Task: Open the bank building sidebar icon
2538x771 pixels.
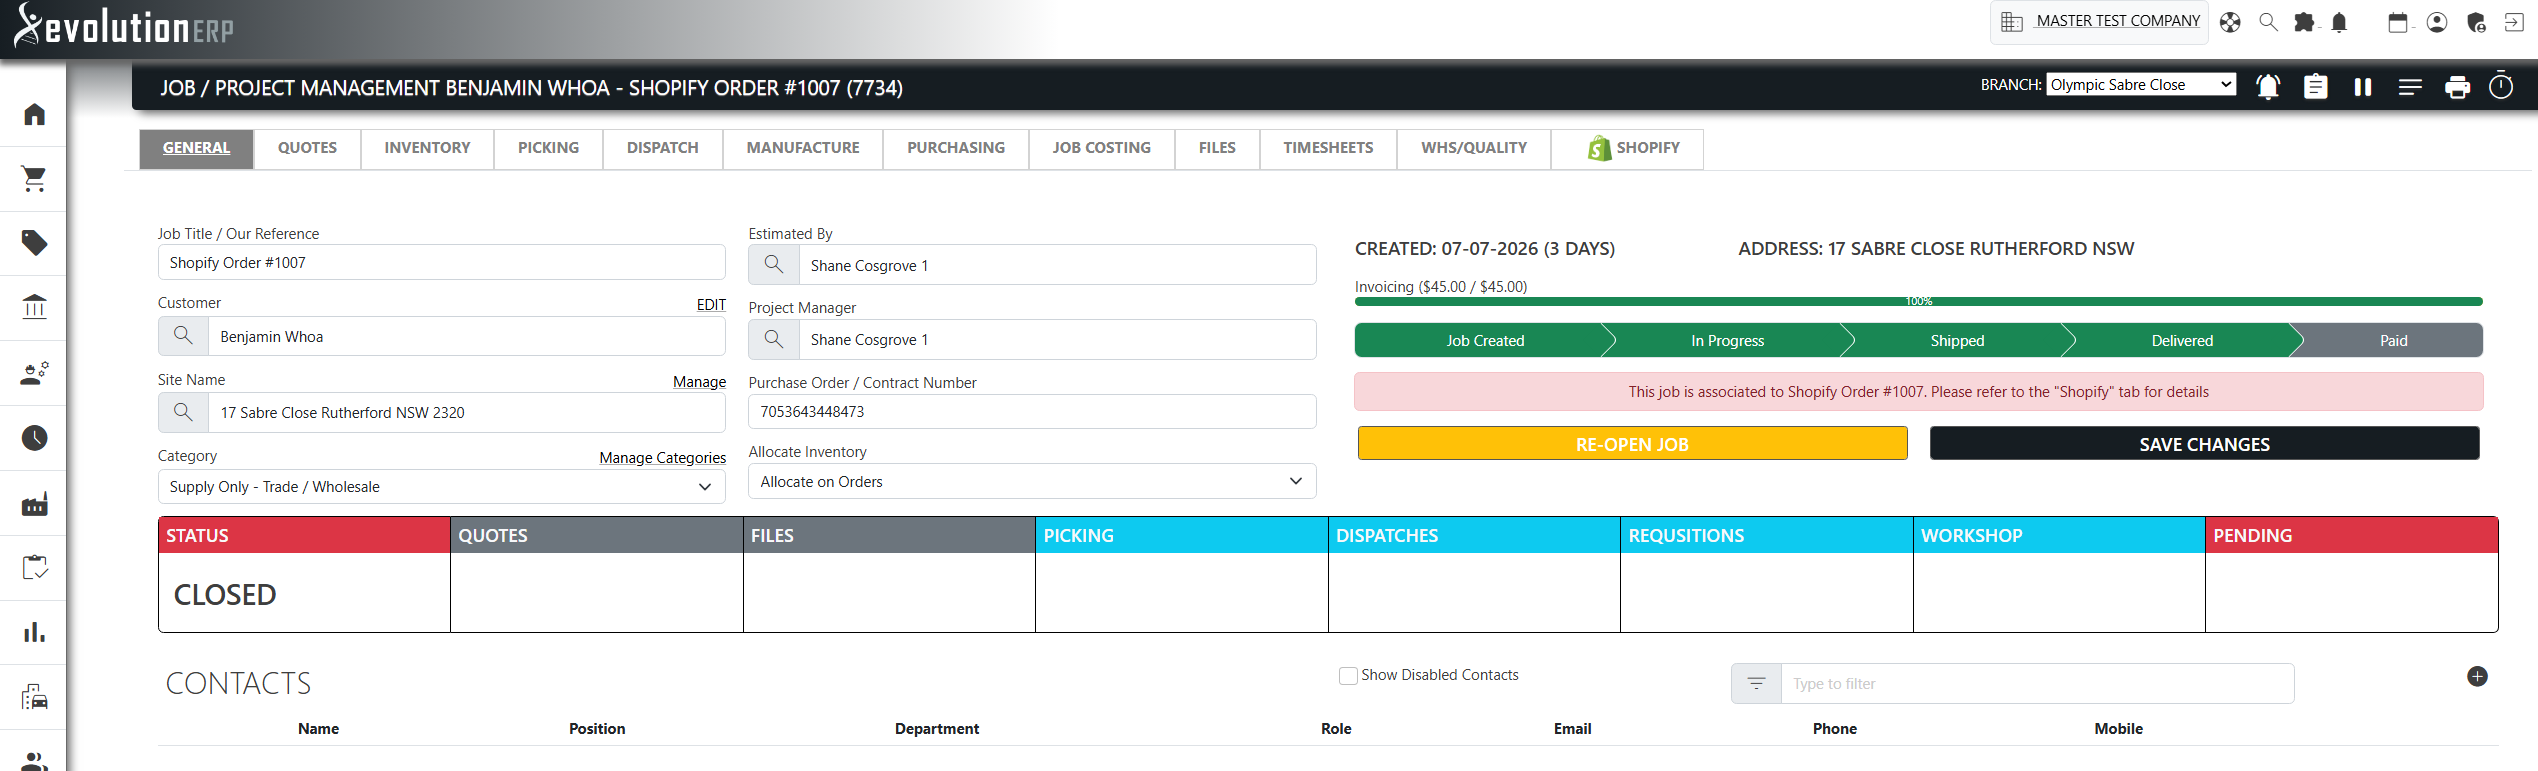Action: (34, 307)
